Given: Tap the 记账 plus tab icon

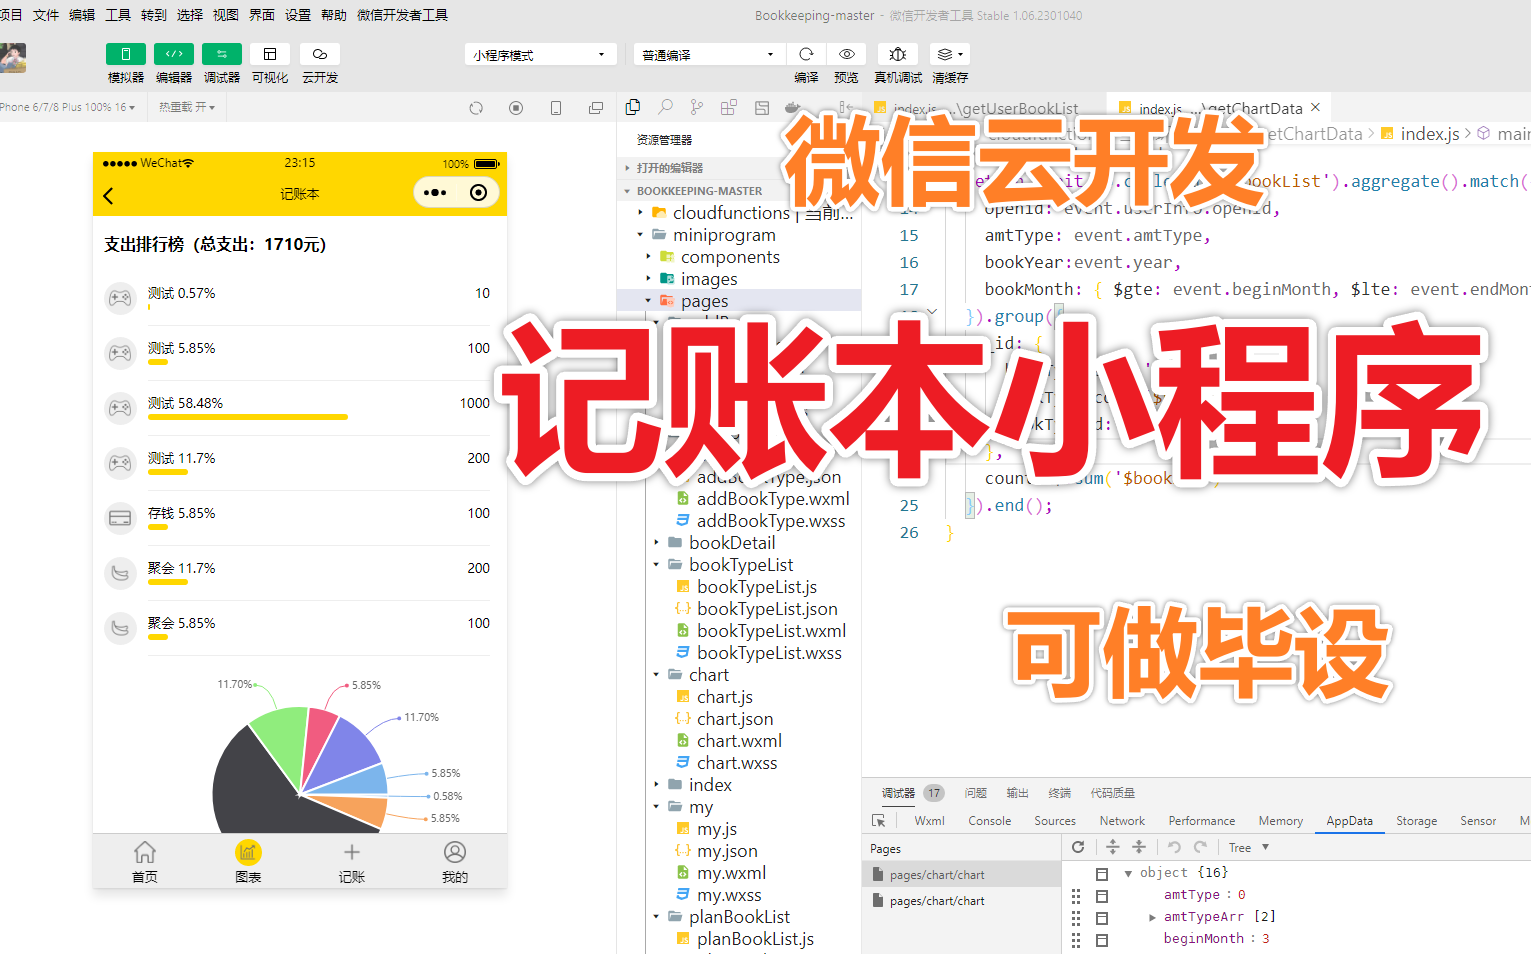Looking at the screenshot, I should (x=351, y=852).
